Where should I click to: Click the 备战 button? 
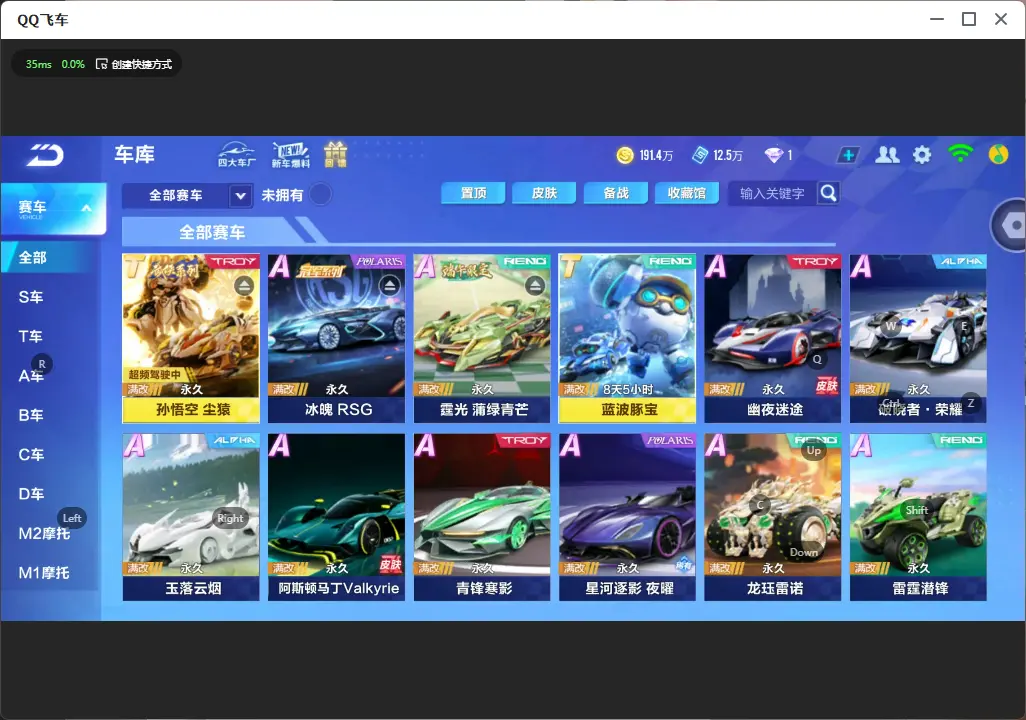pyautogui.click(x=616, y=193)
